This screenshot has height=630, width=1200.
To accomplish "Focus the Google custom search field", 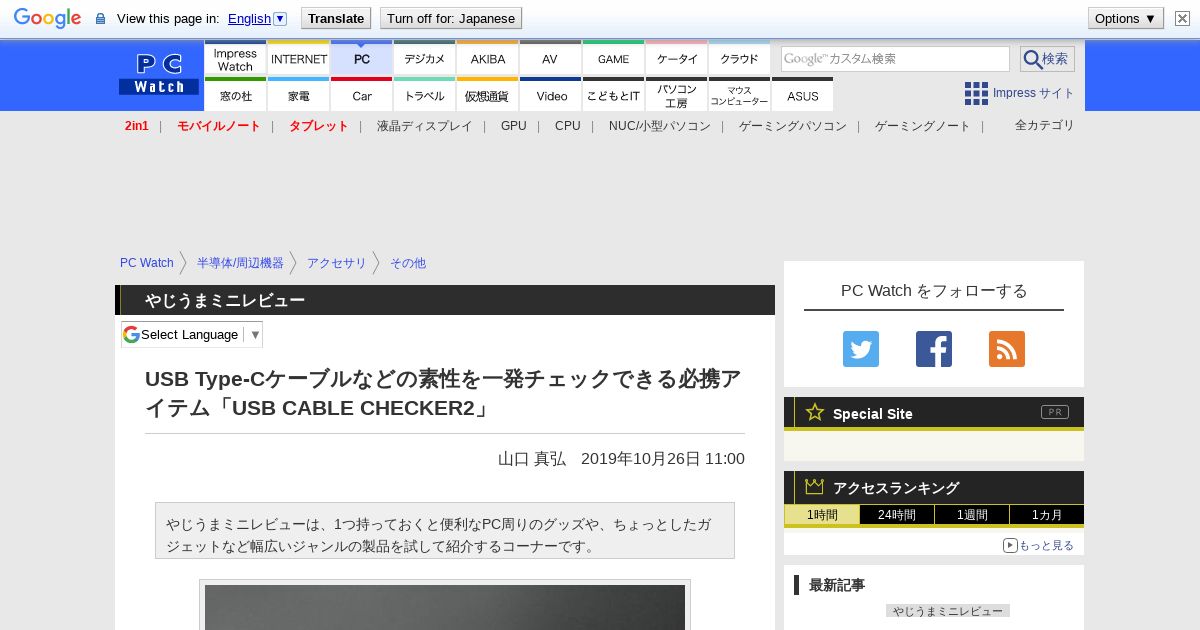I will tap(895, 59).
